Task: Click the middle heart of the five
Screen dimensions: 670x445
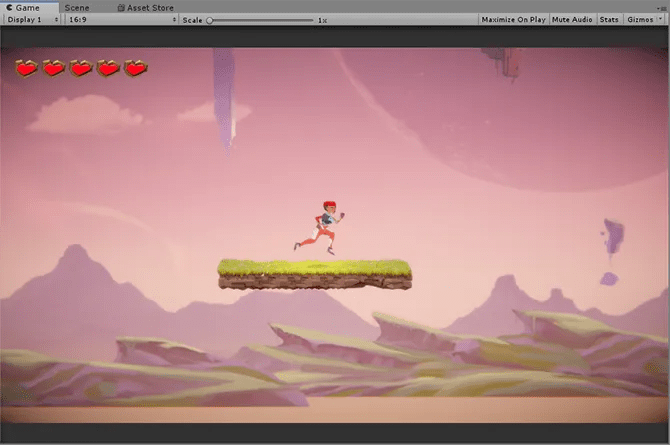Action: (81, 68)
